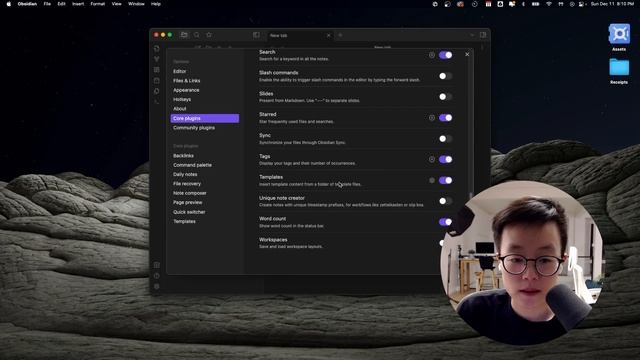This screenshot has height=360, width=640.
Task: Open the help icon in the ribbon
Action: 157,276
